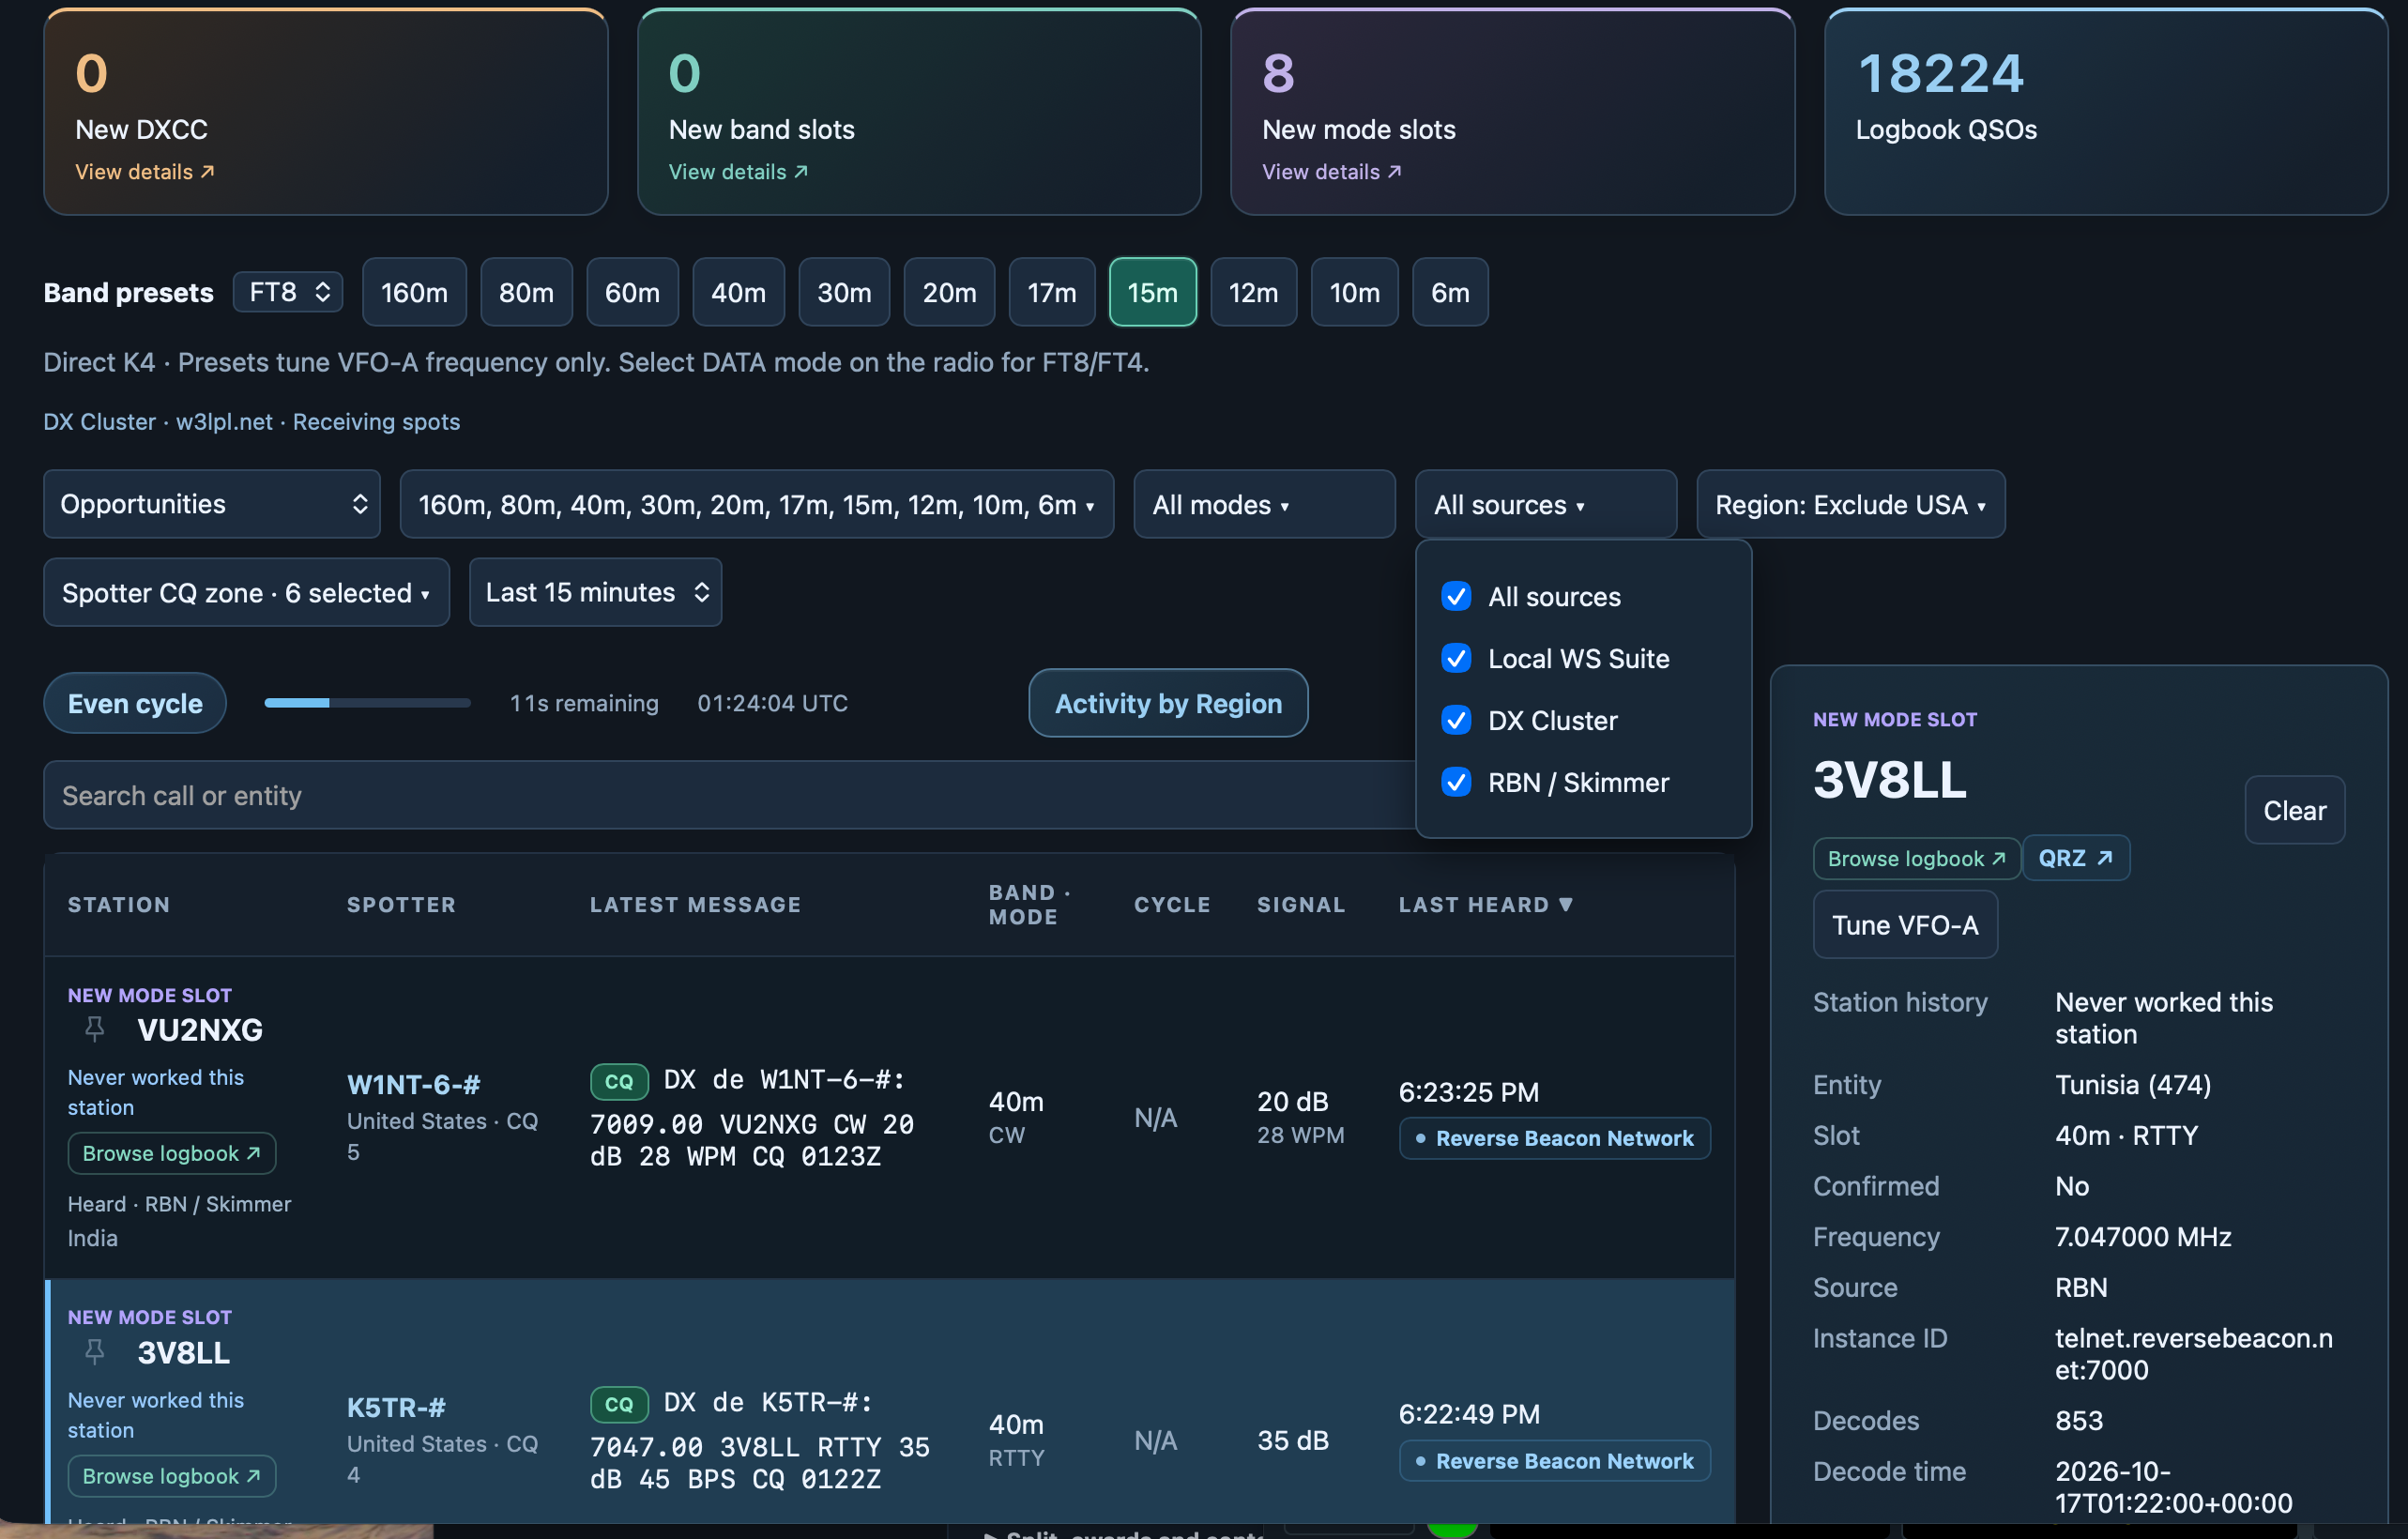Click the cycle time progress bar
The image size is (2408, 1539).
coord(367,703)
